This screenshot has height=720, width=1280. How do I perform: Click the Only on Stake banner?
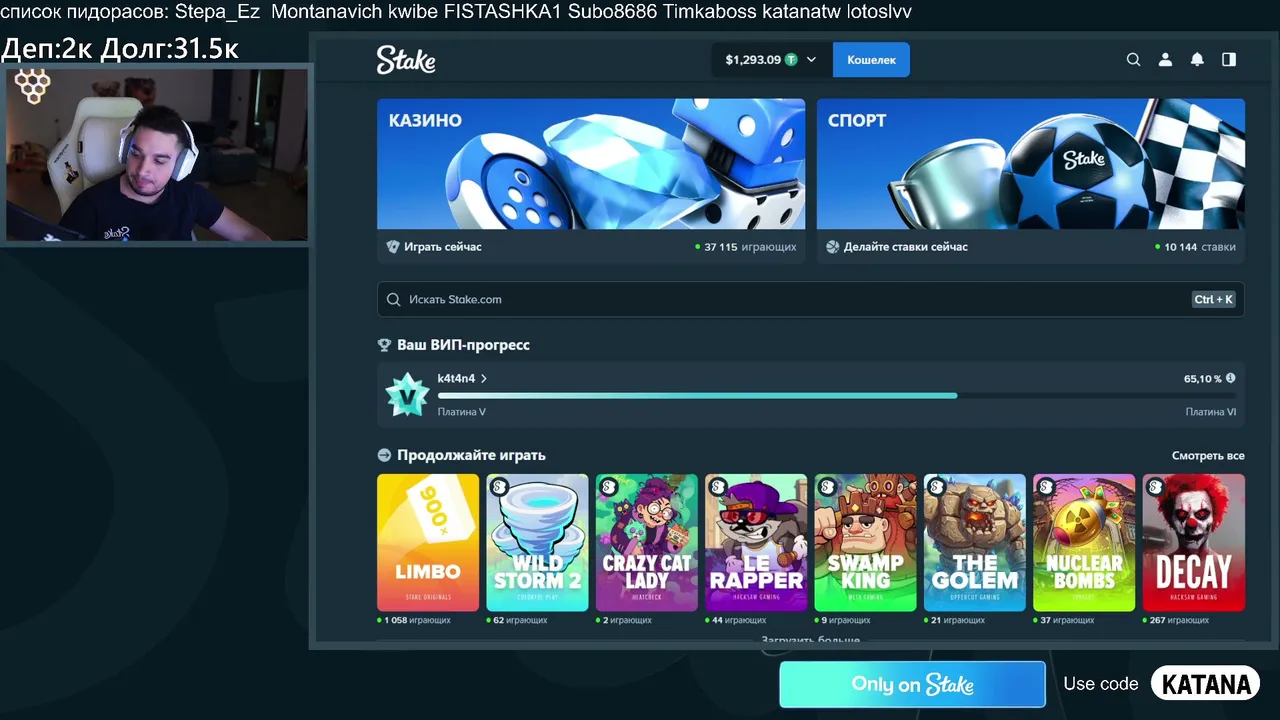(912, 685)
